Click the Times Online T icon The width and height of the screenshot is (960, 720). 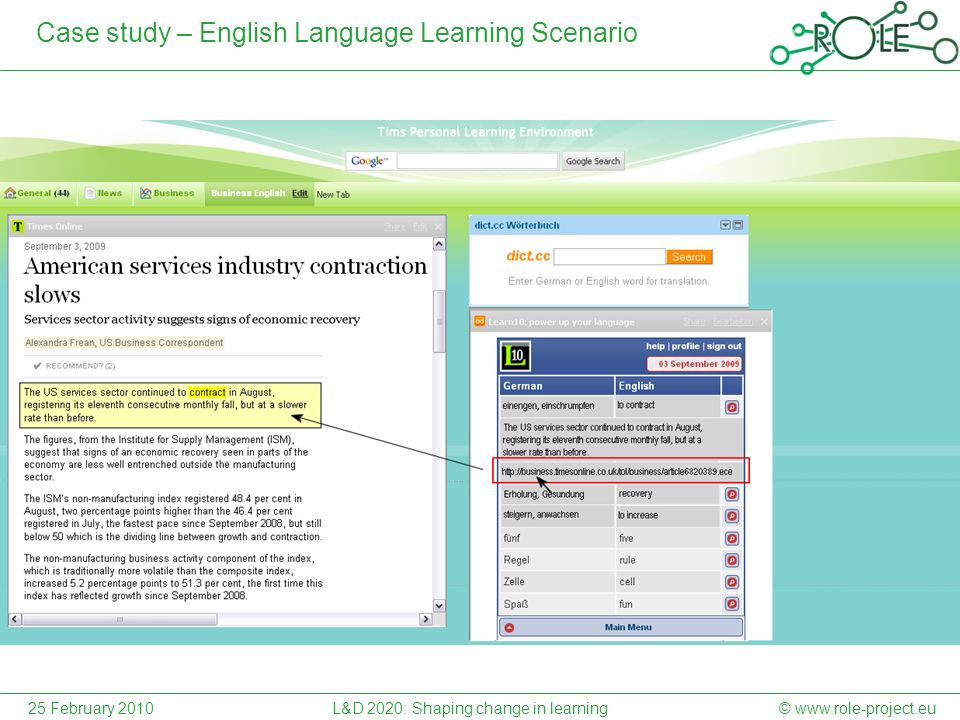(18, 227)
